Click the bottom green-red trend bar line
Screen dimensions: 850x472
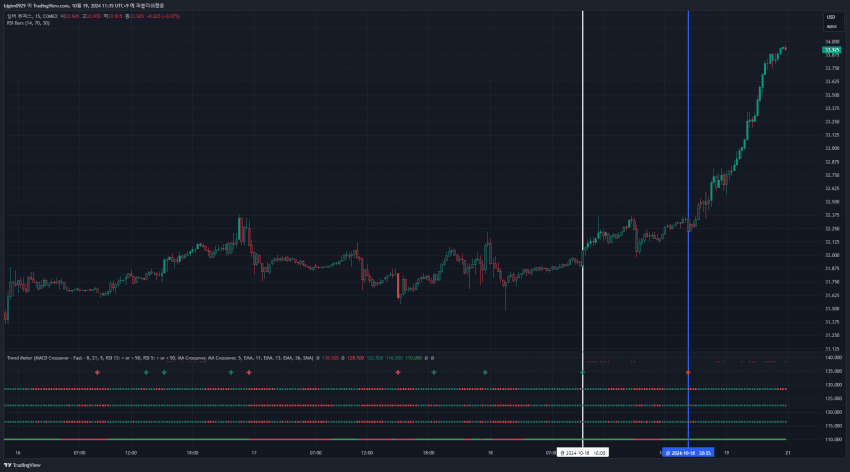pyautogui.click(x=400, y=439)
